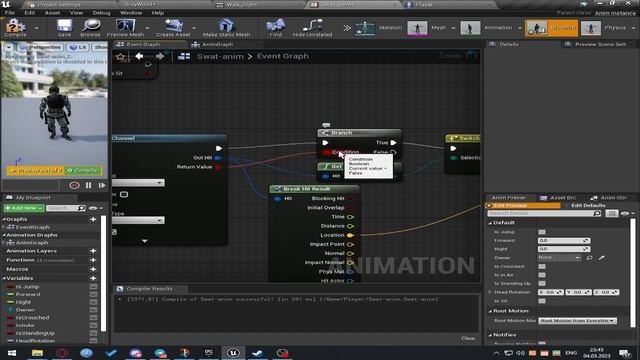Toggle the Is Sit checkbox
Image resolution: width=640 pixels, height=360 pixels.
(x=542, y=301)
